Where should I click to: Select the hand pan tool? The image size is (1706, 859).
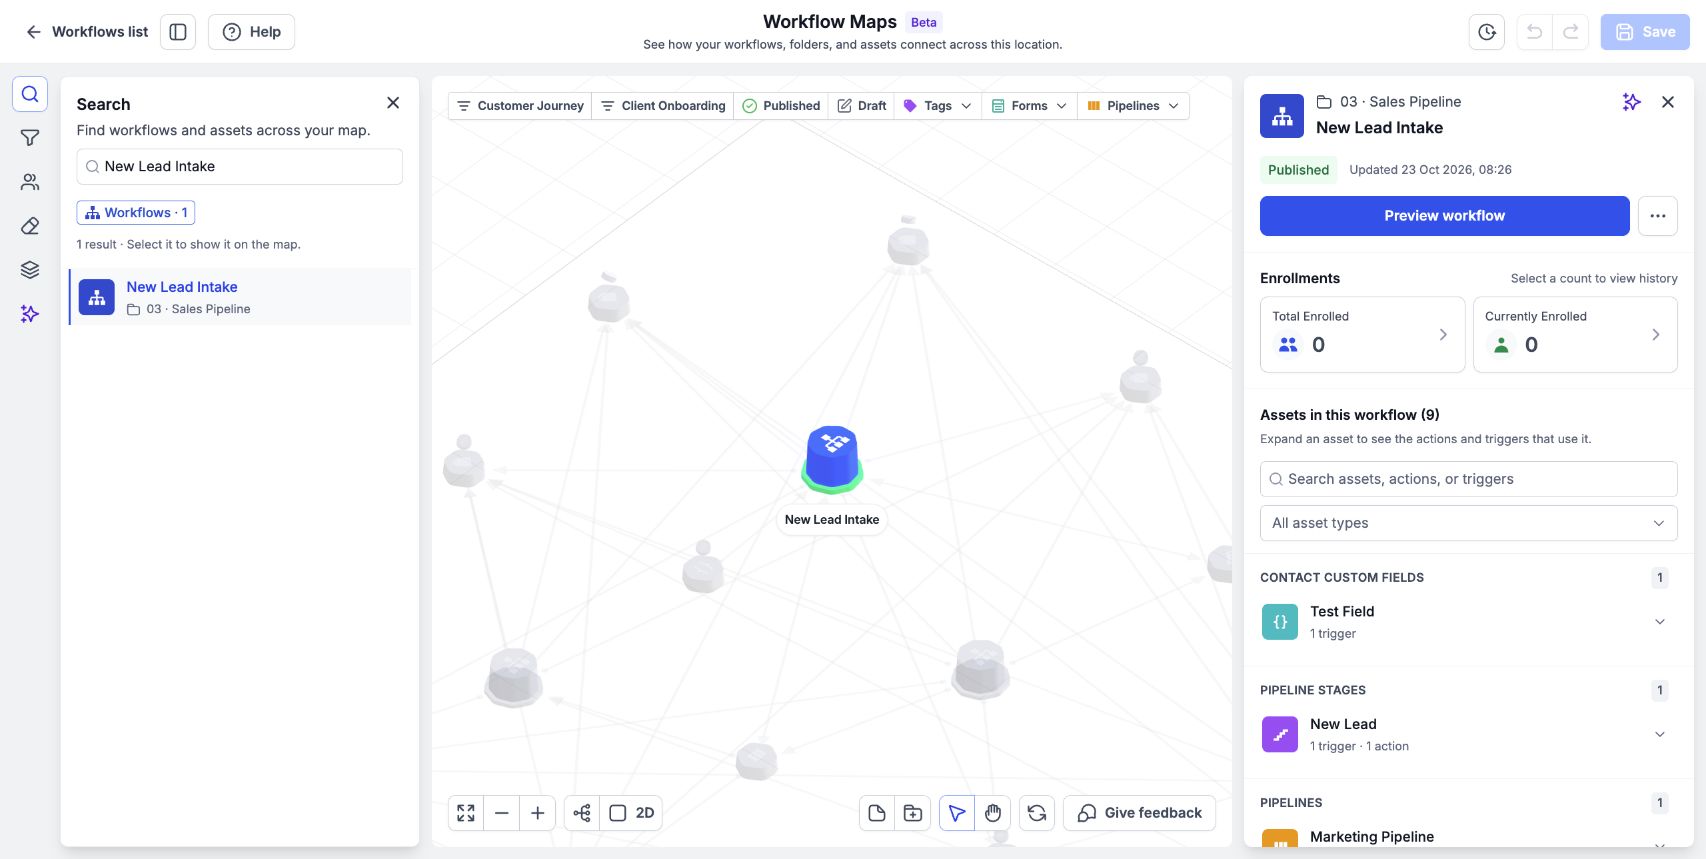993,813
